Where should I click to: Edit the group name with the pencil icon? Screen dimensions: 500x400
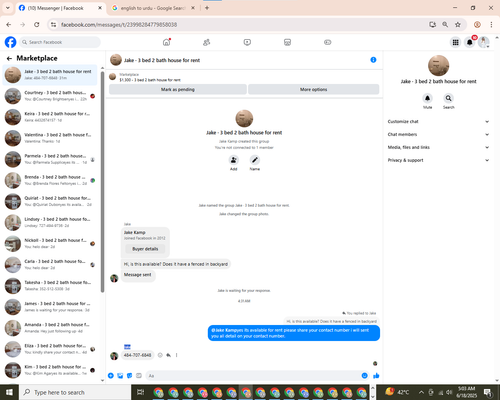click(255, 160)
